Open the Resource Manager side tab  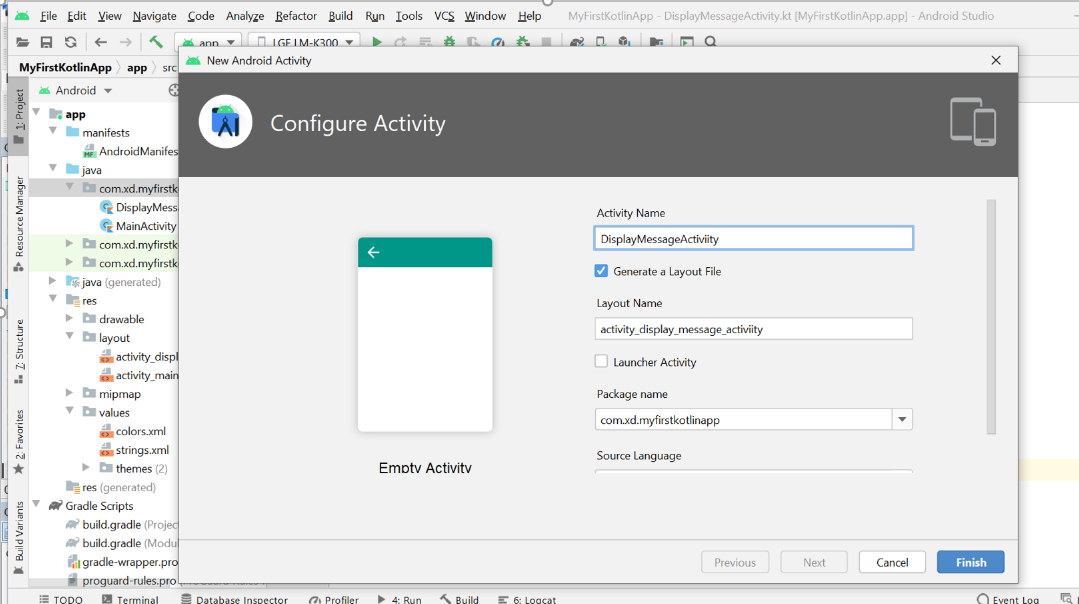tap(19, 223)
